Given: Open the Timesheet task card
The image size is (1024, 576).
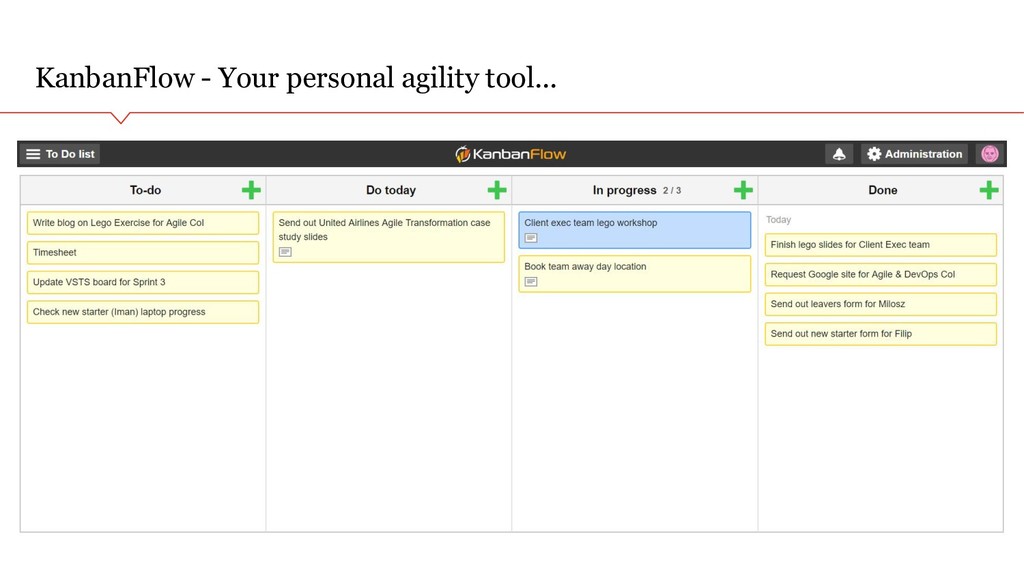Looking at the screenshot, I should [143, 253].
